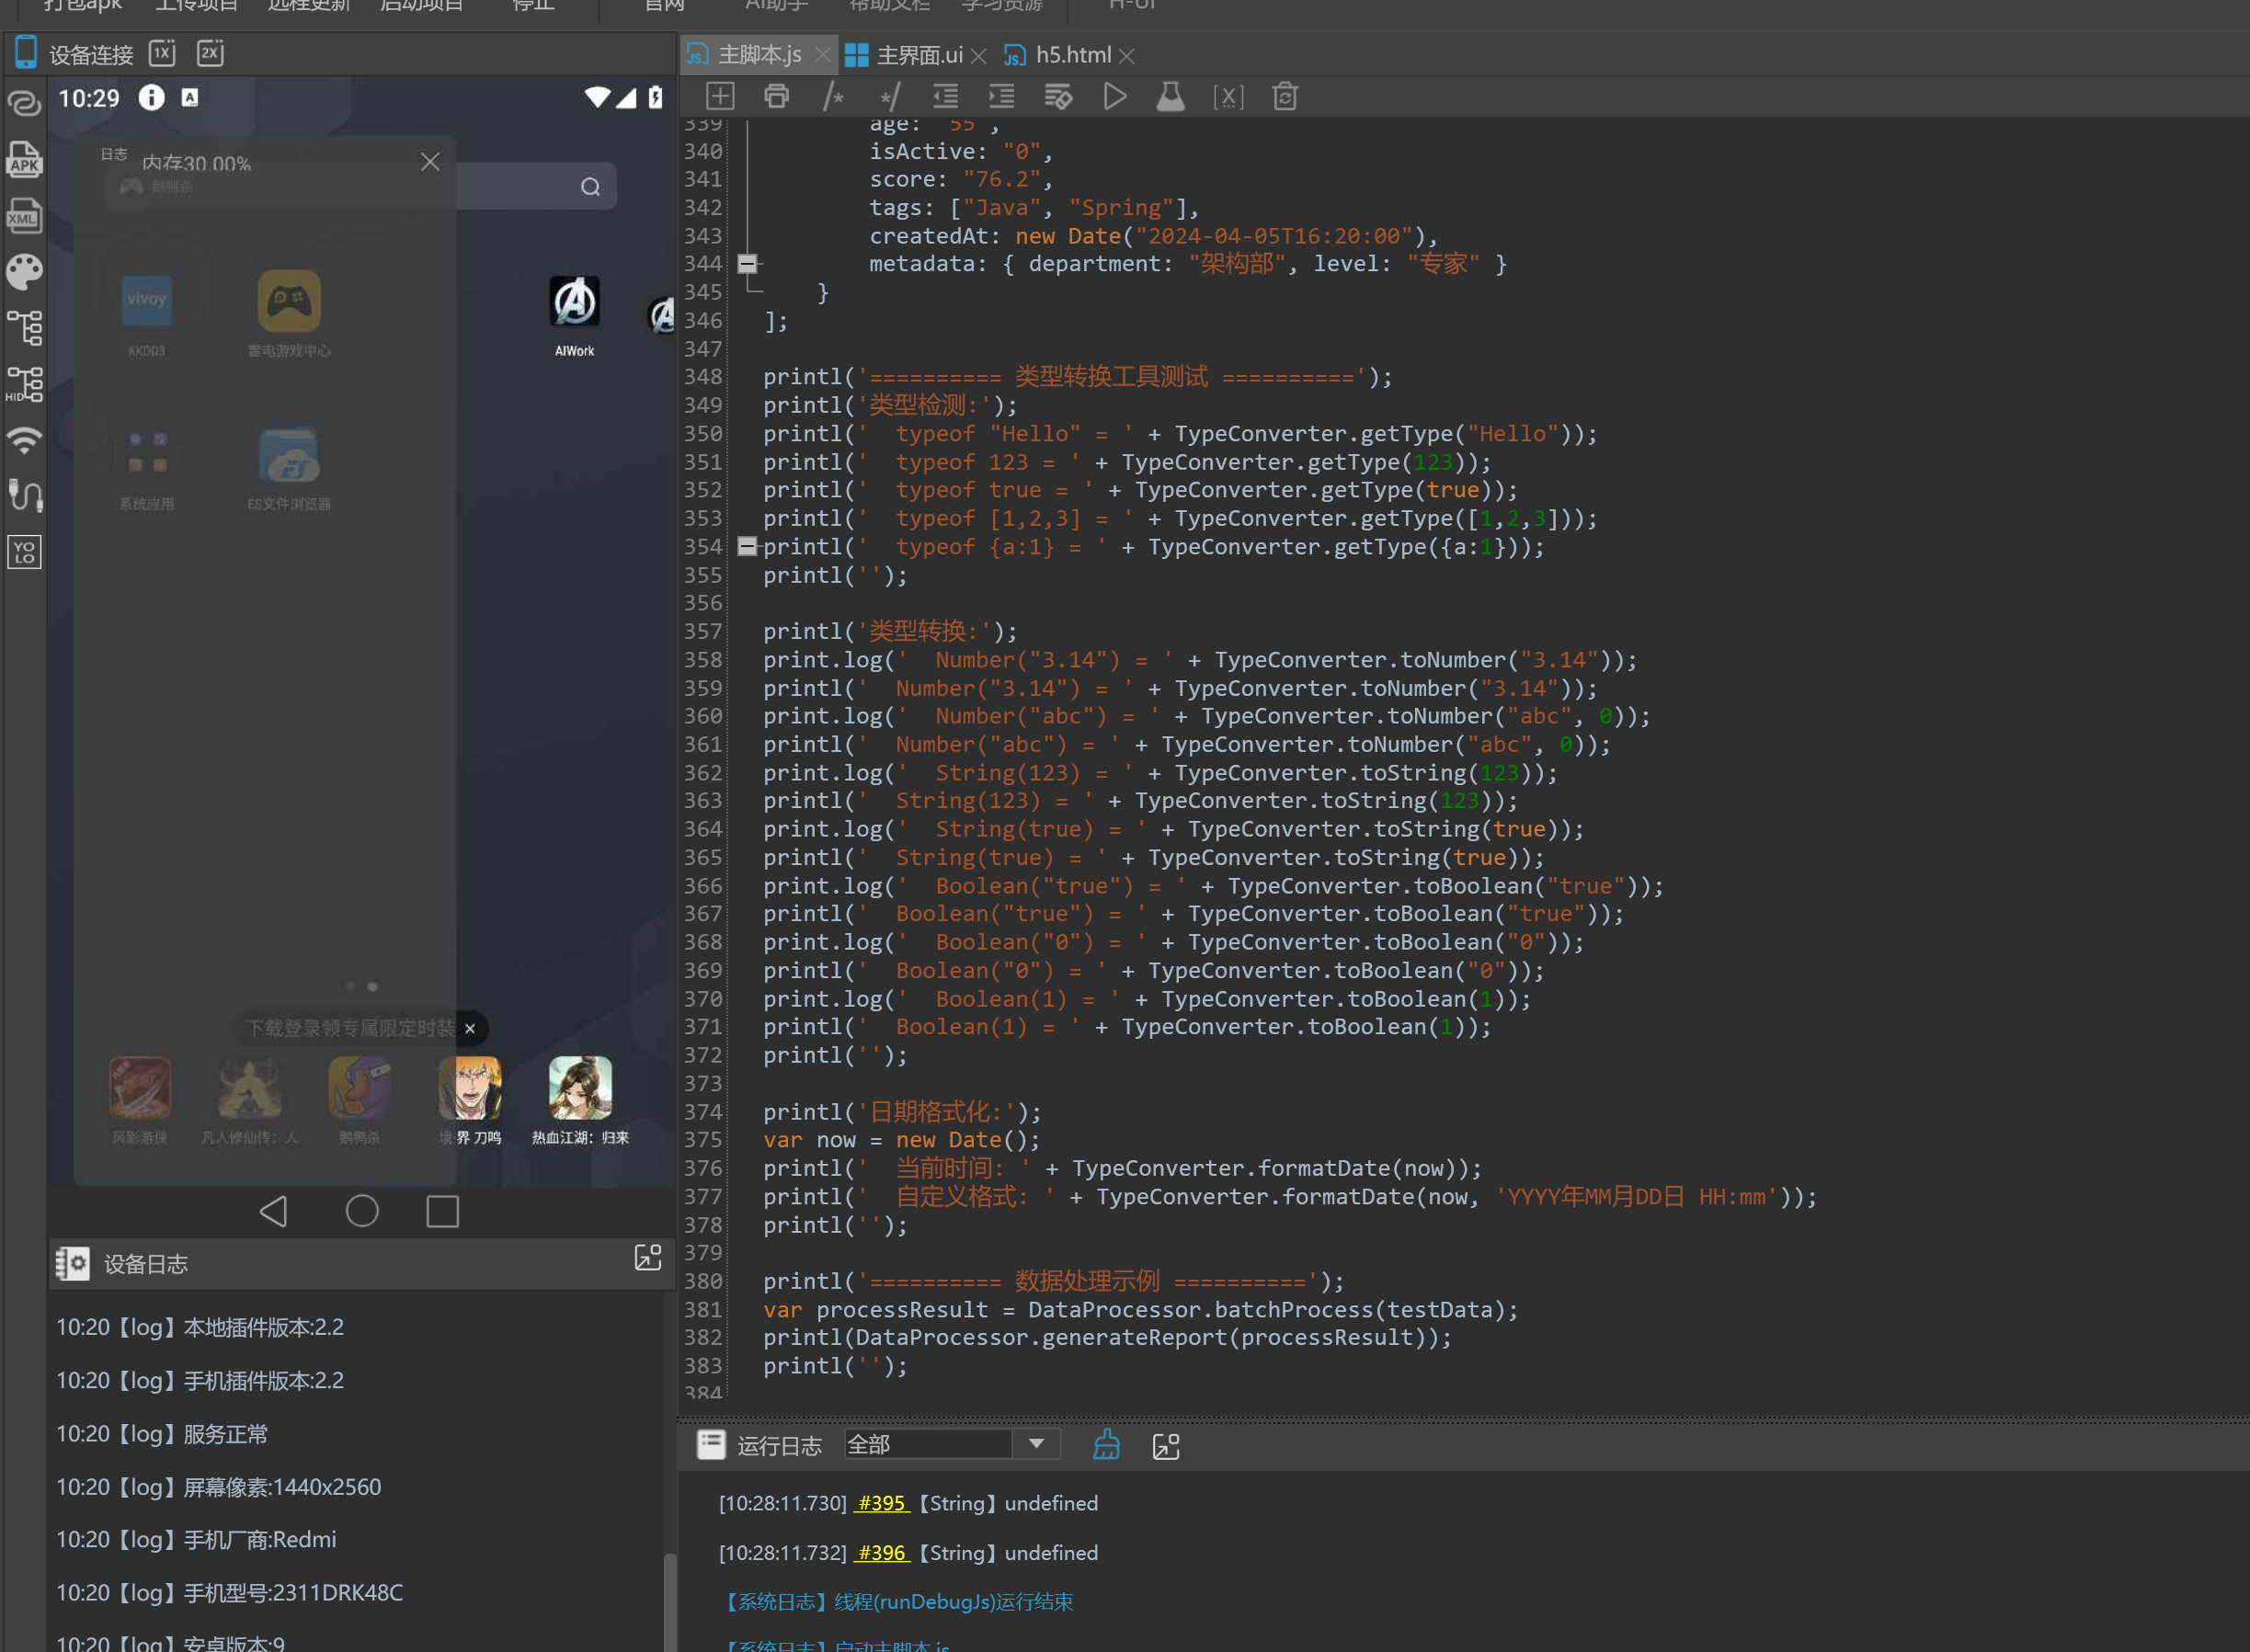2250x1652 pixels.
Task: Collapse the code fold at line 344
Action: (747, 264)
